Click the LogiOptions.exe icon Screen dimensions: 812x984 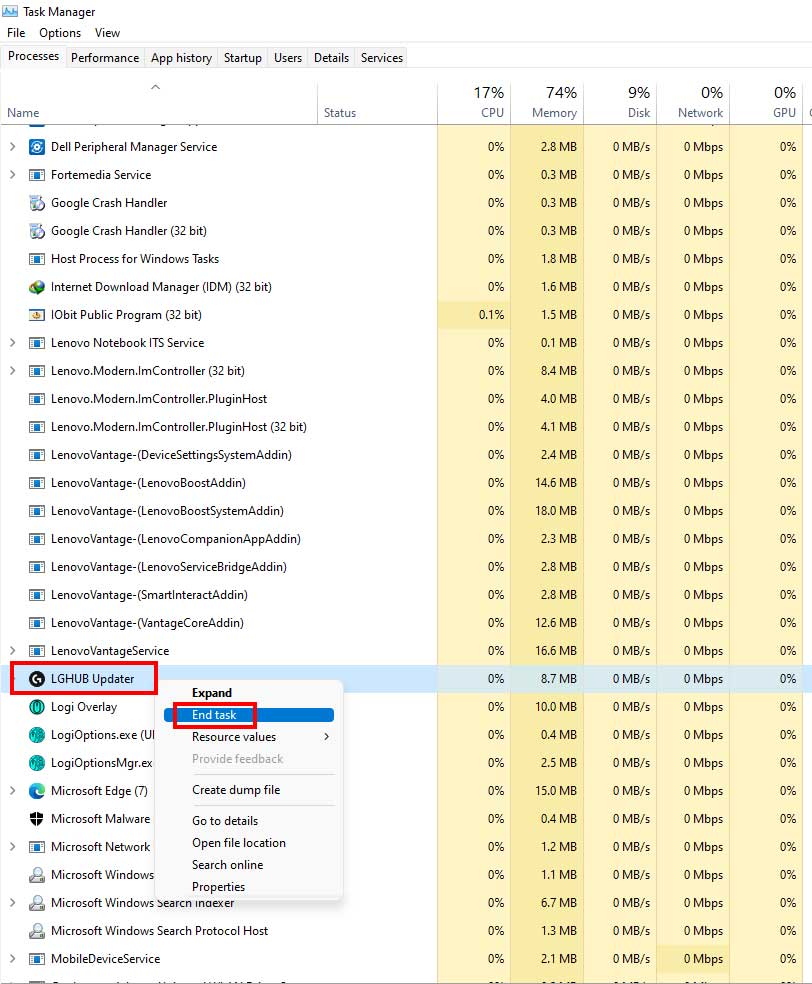37,735
